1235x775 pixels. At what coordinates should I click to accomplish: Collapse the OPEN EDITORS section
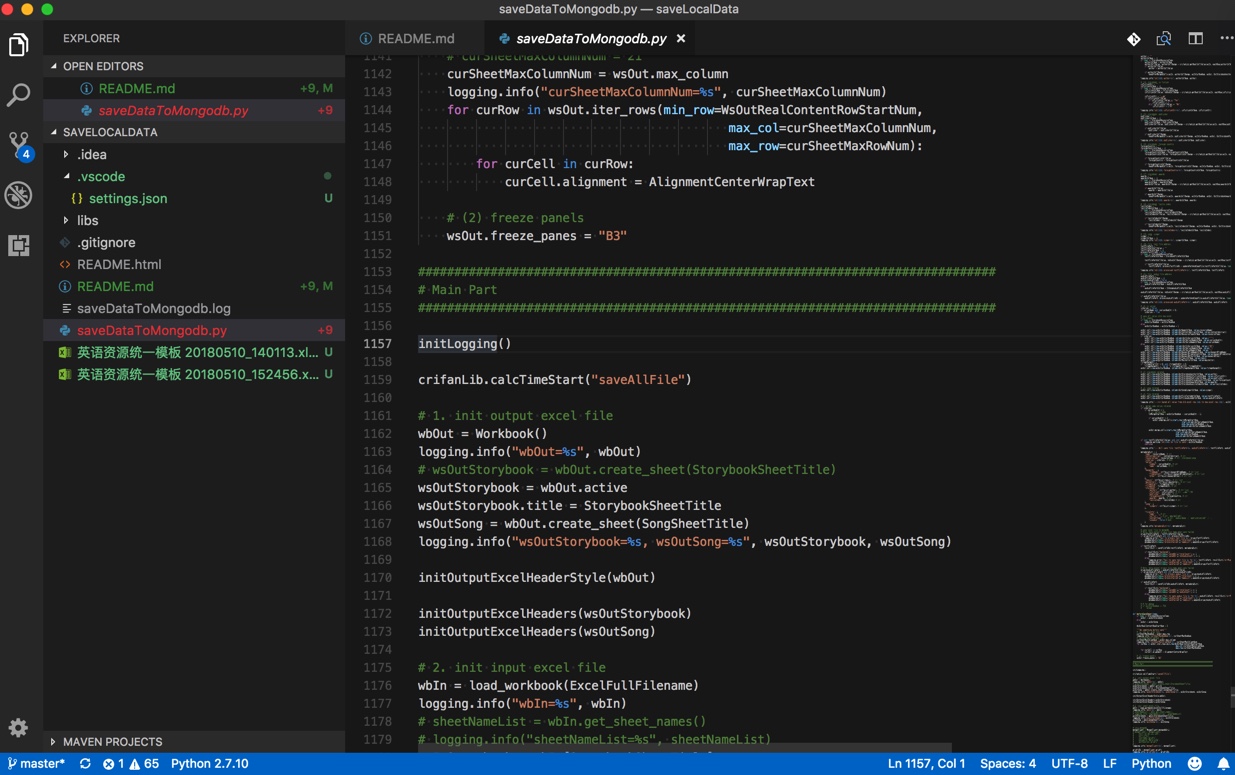pyautogui.click(x=103, y=66)
